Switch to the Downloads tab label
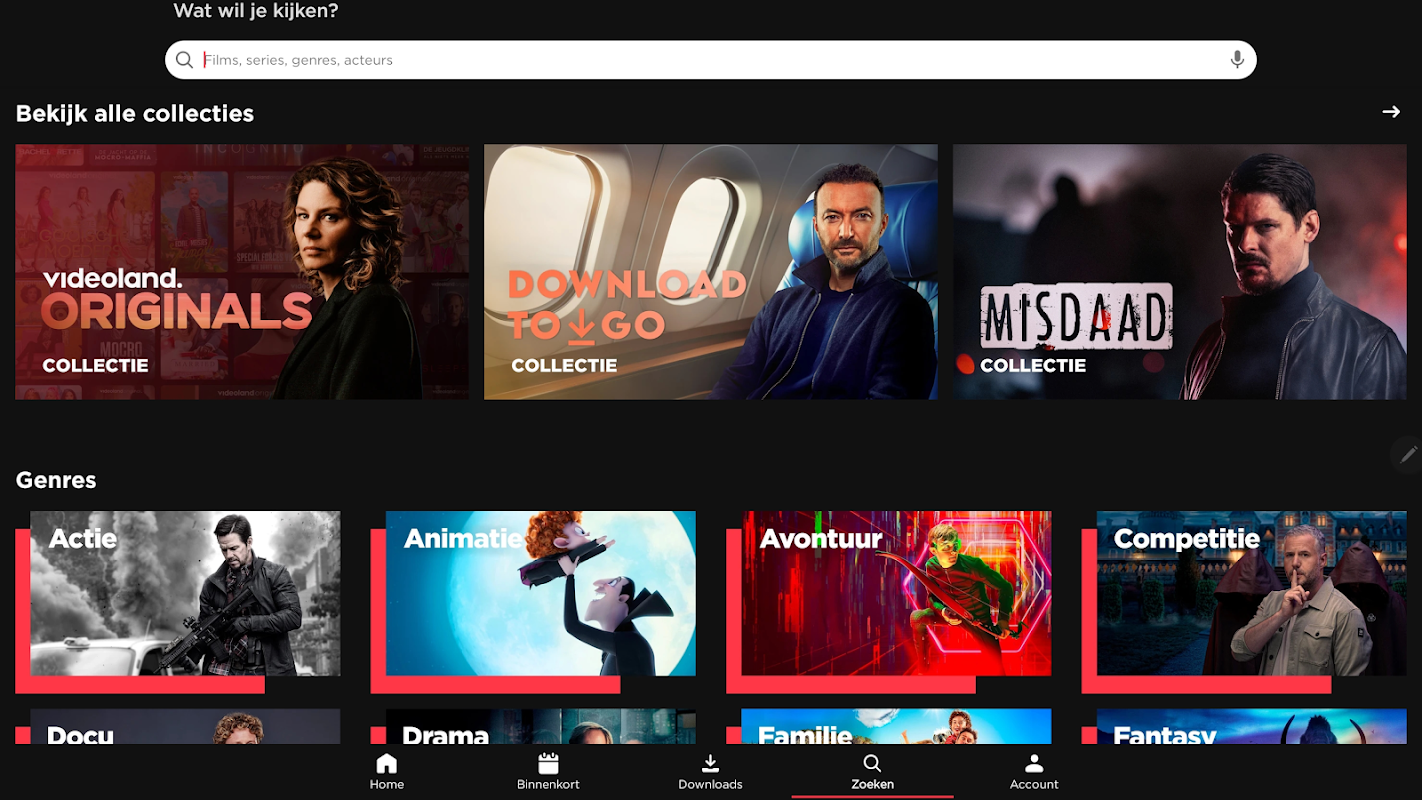Screen dimensions: 1422x800 (710, 785)
